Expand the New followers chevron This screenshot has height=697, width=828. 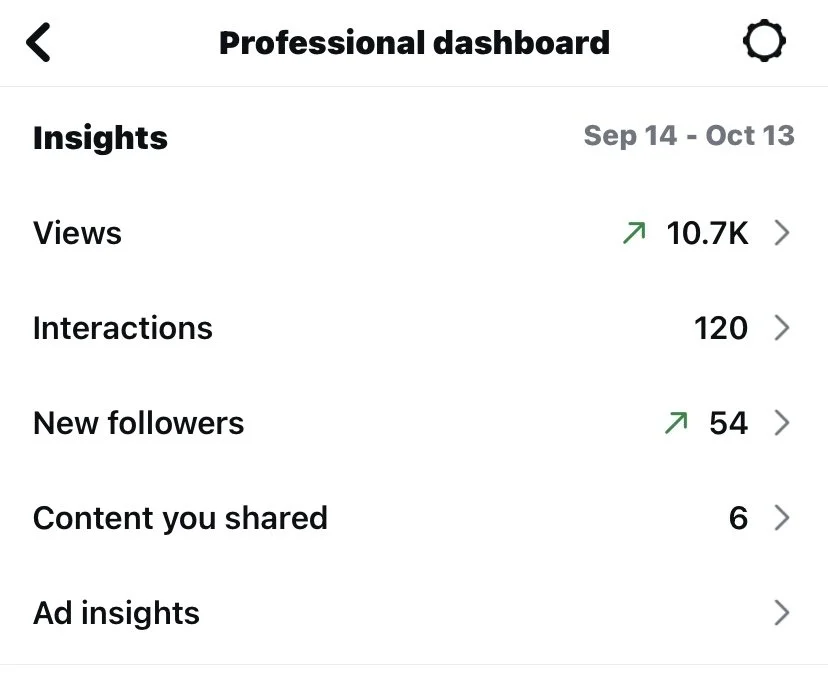tap(782, 423)
